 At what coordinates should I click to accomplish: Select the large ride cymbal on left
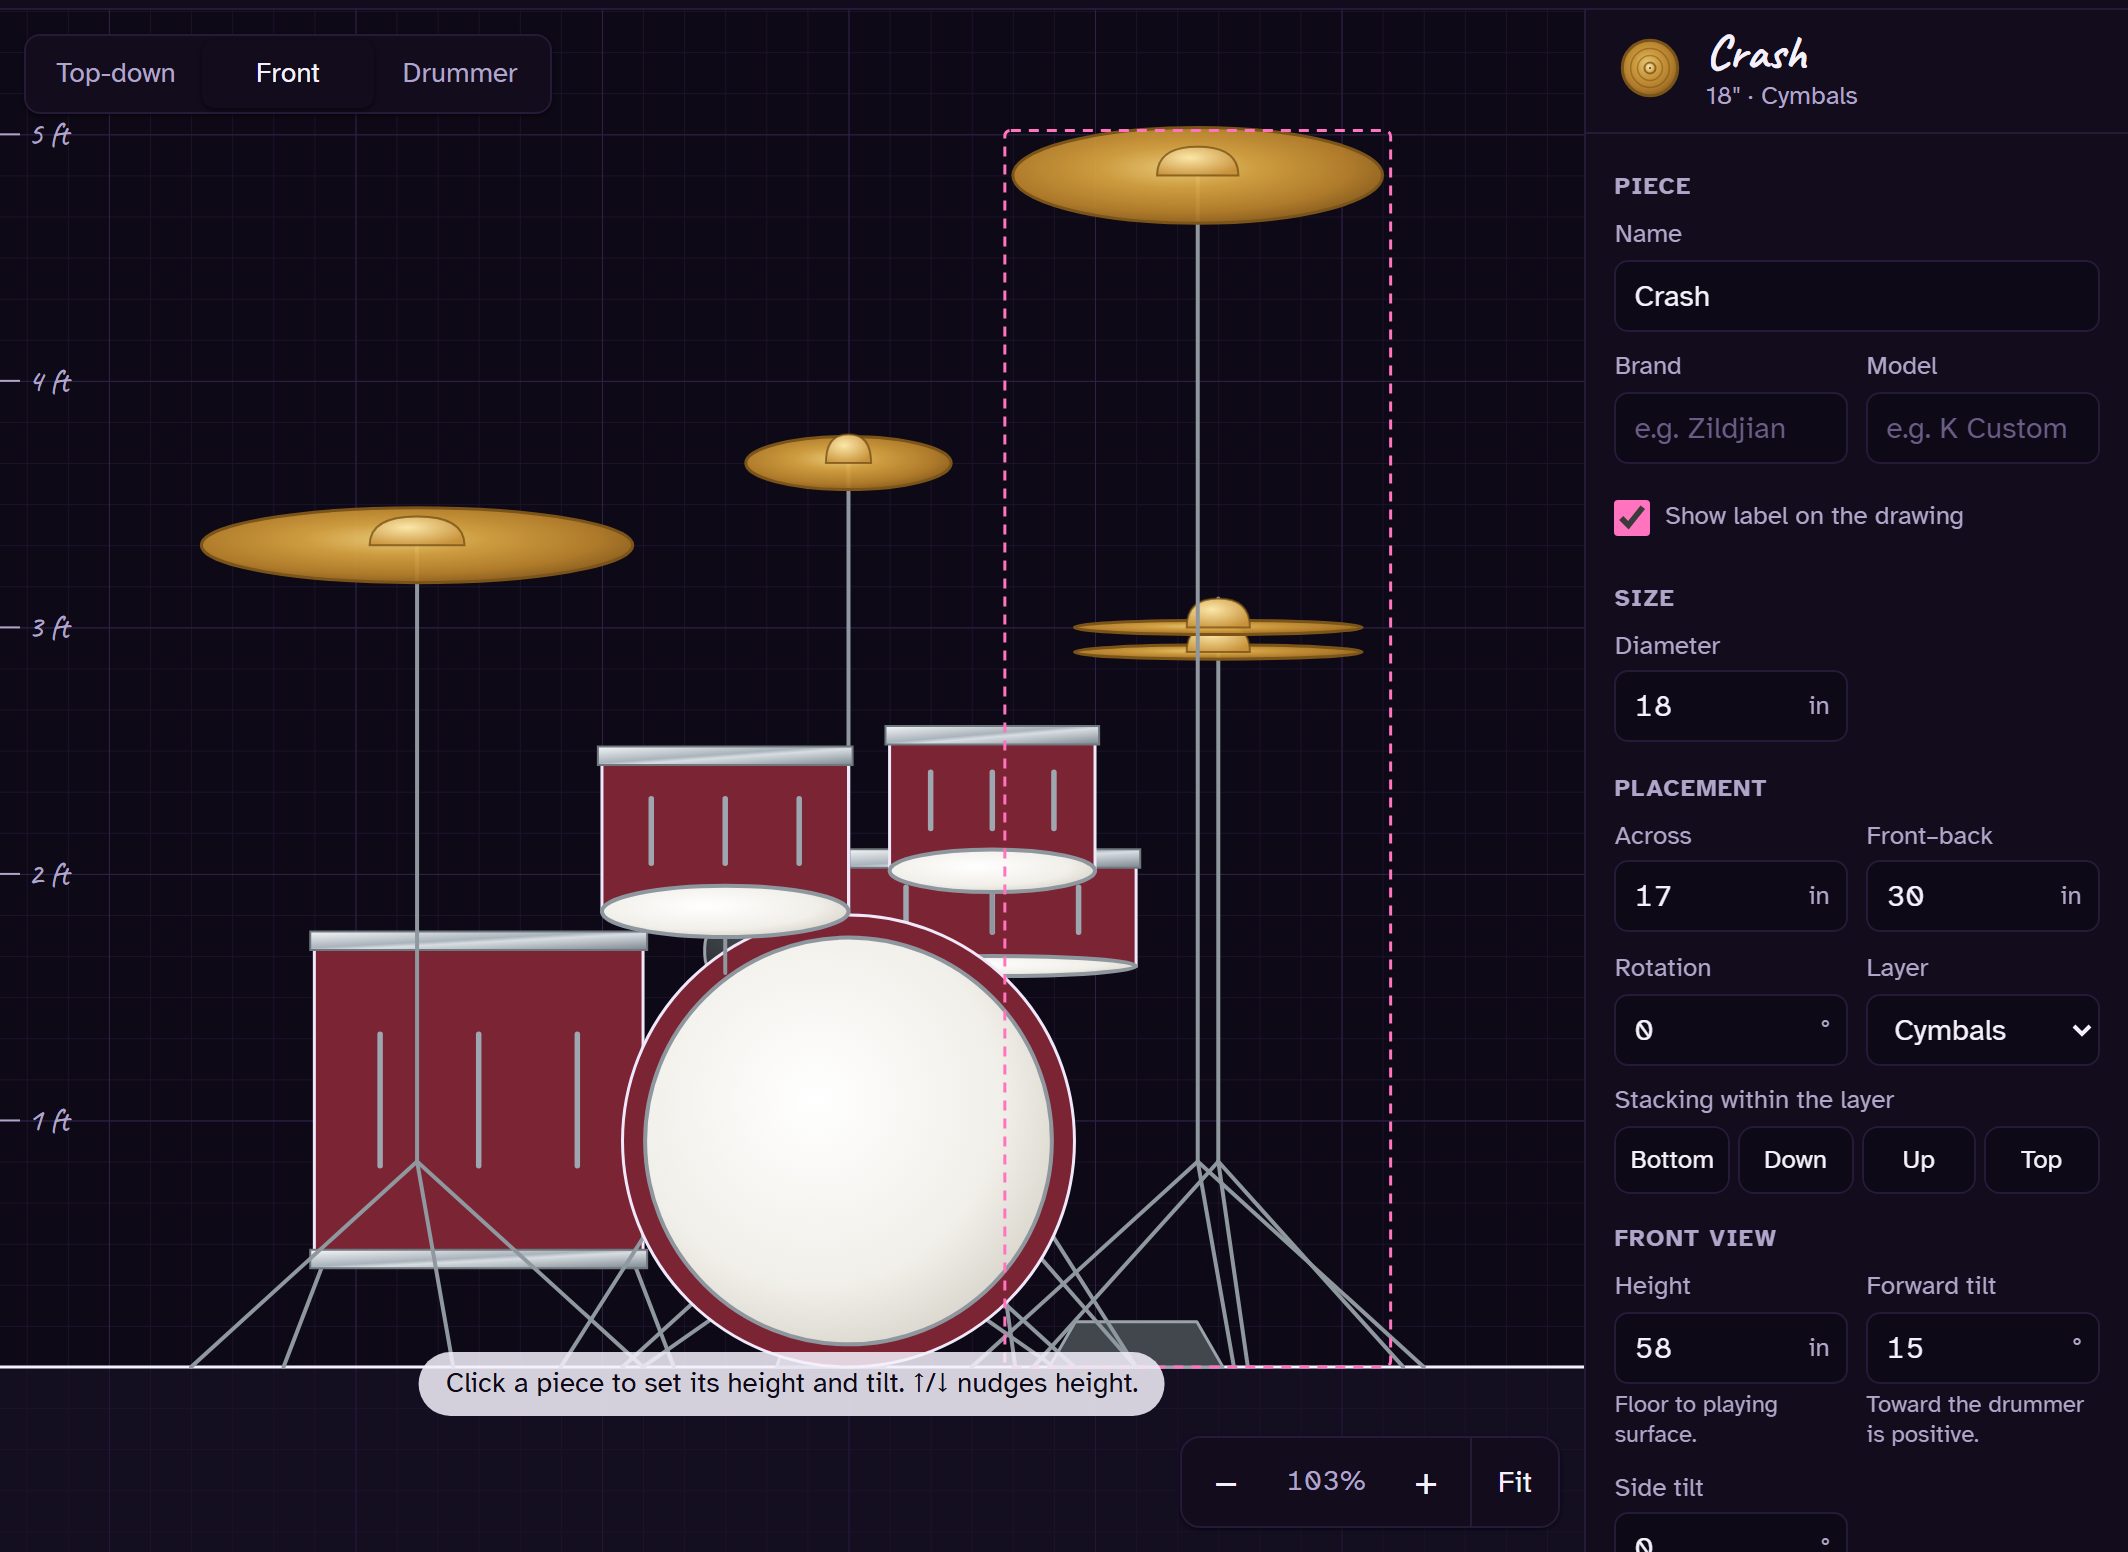tap(417, 545)
